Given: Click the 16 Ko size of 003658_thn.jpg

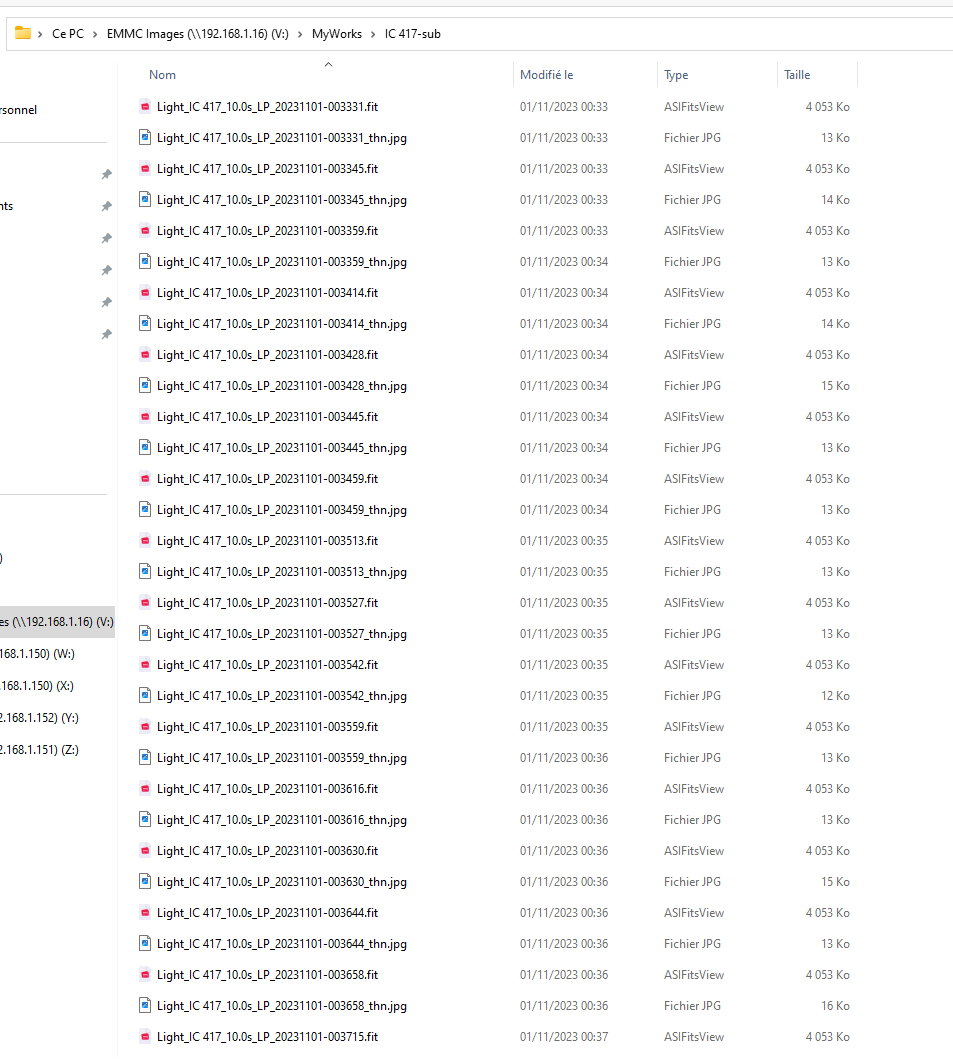Looking at the screenshot, I should tap(835, 1006).
